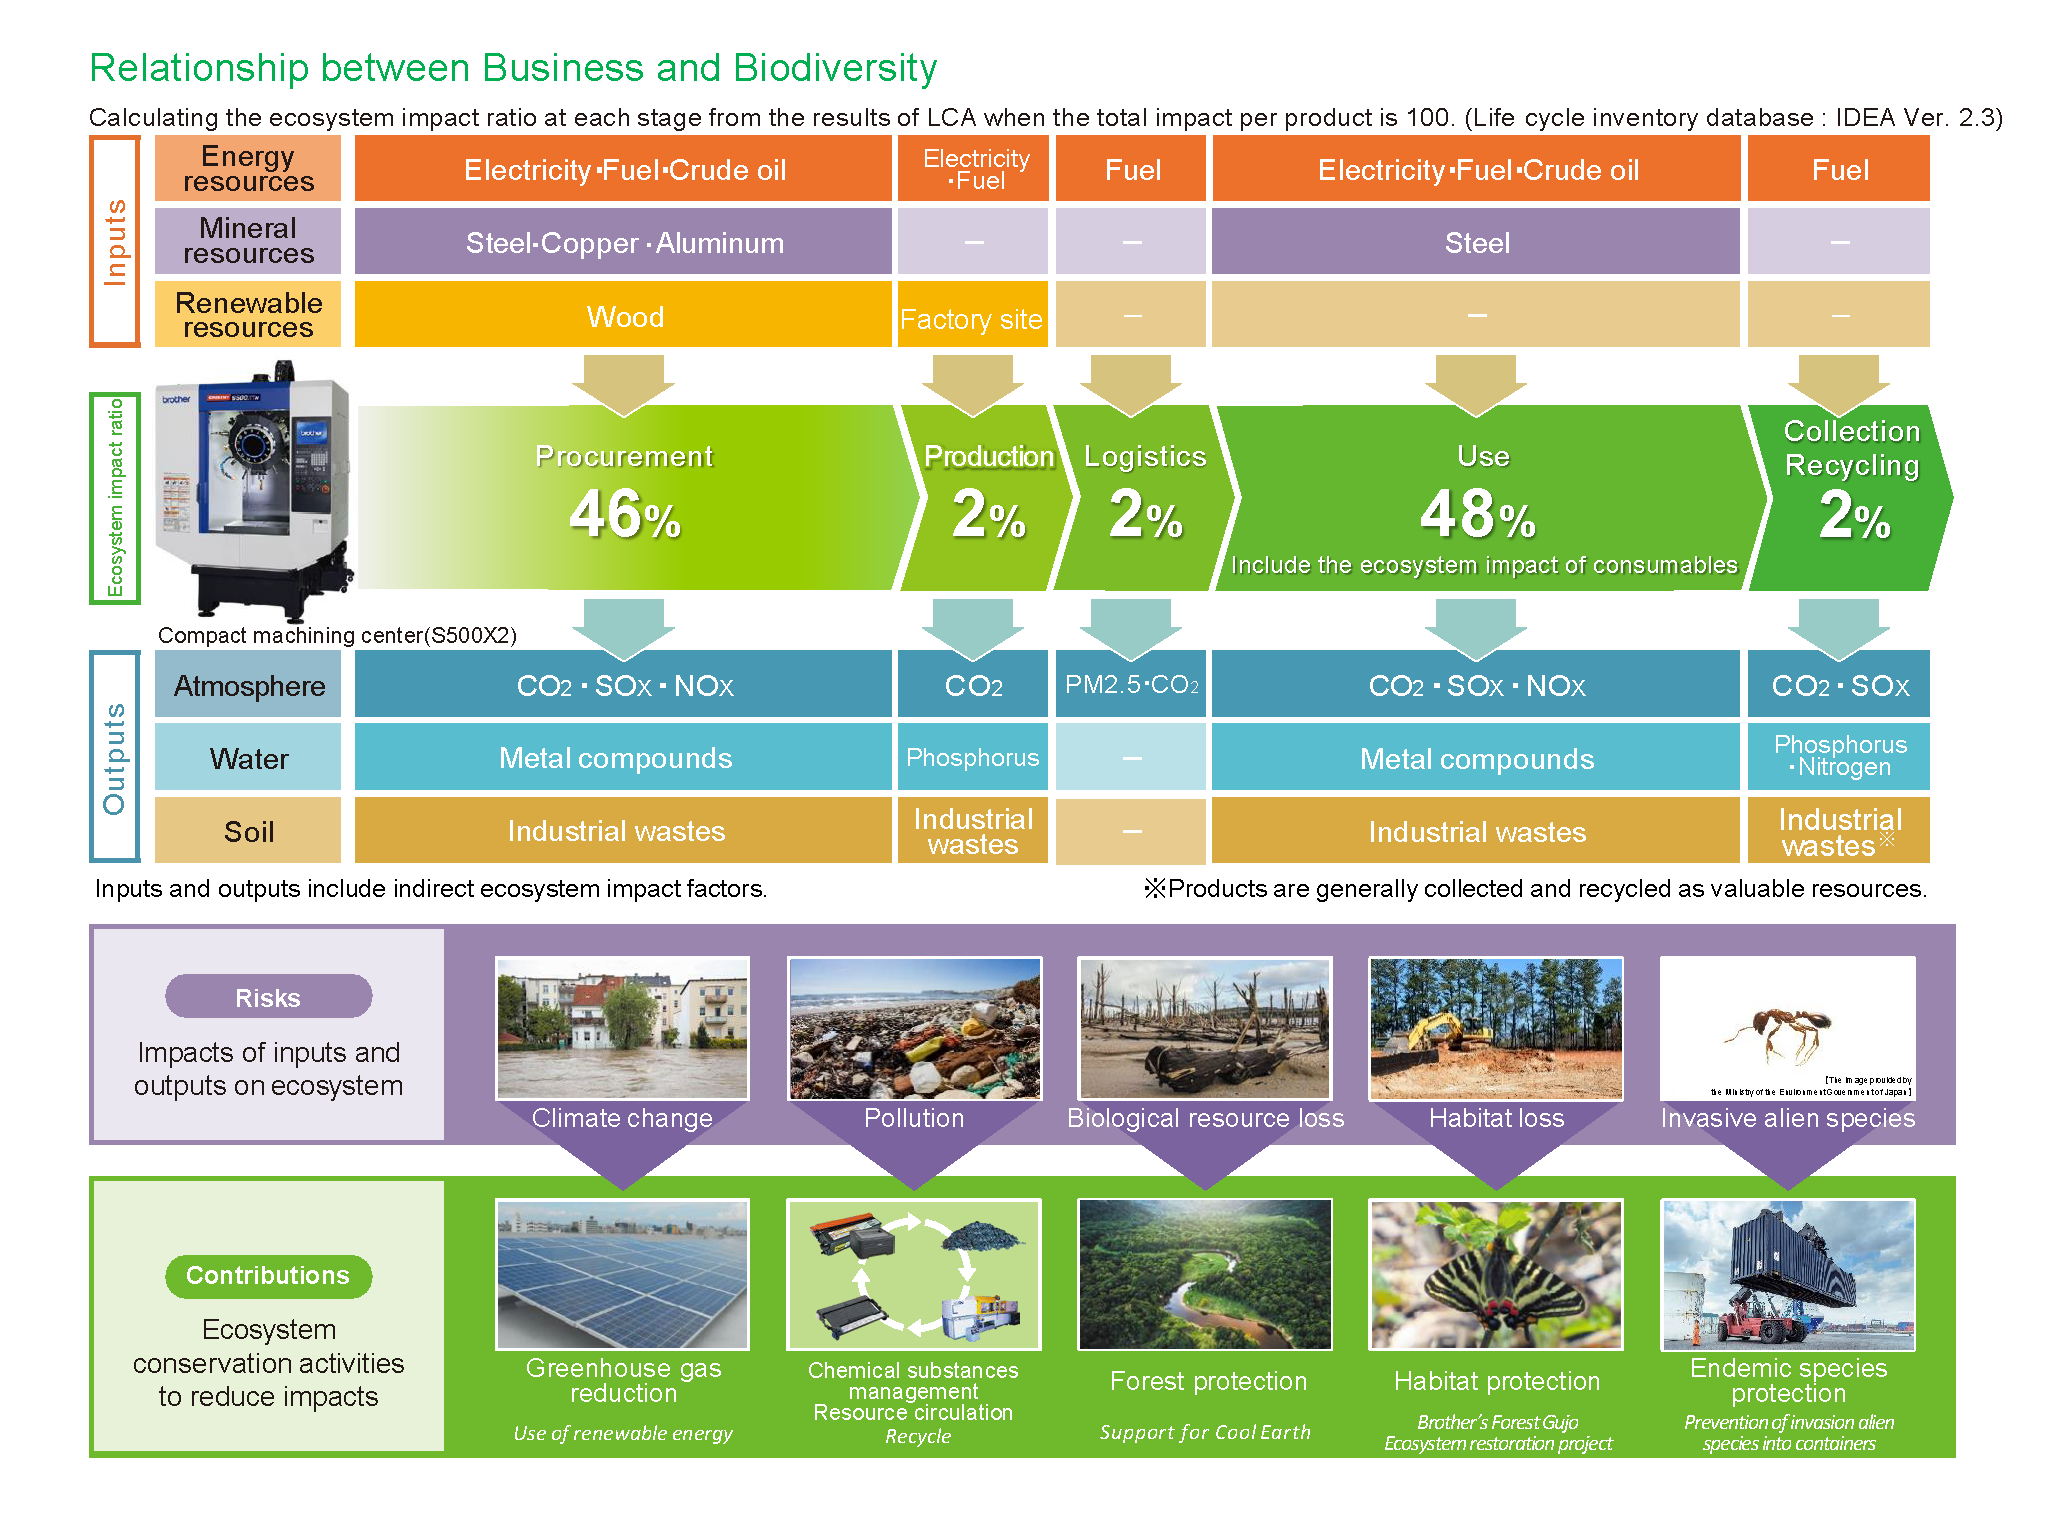Click 'Metal compounds' cell under Procurement
Image resolution: width=2050 pixels, height=1538 pixels.
(x=623, y=757)
